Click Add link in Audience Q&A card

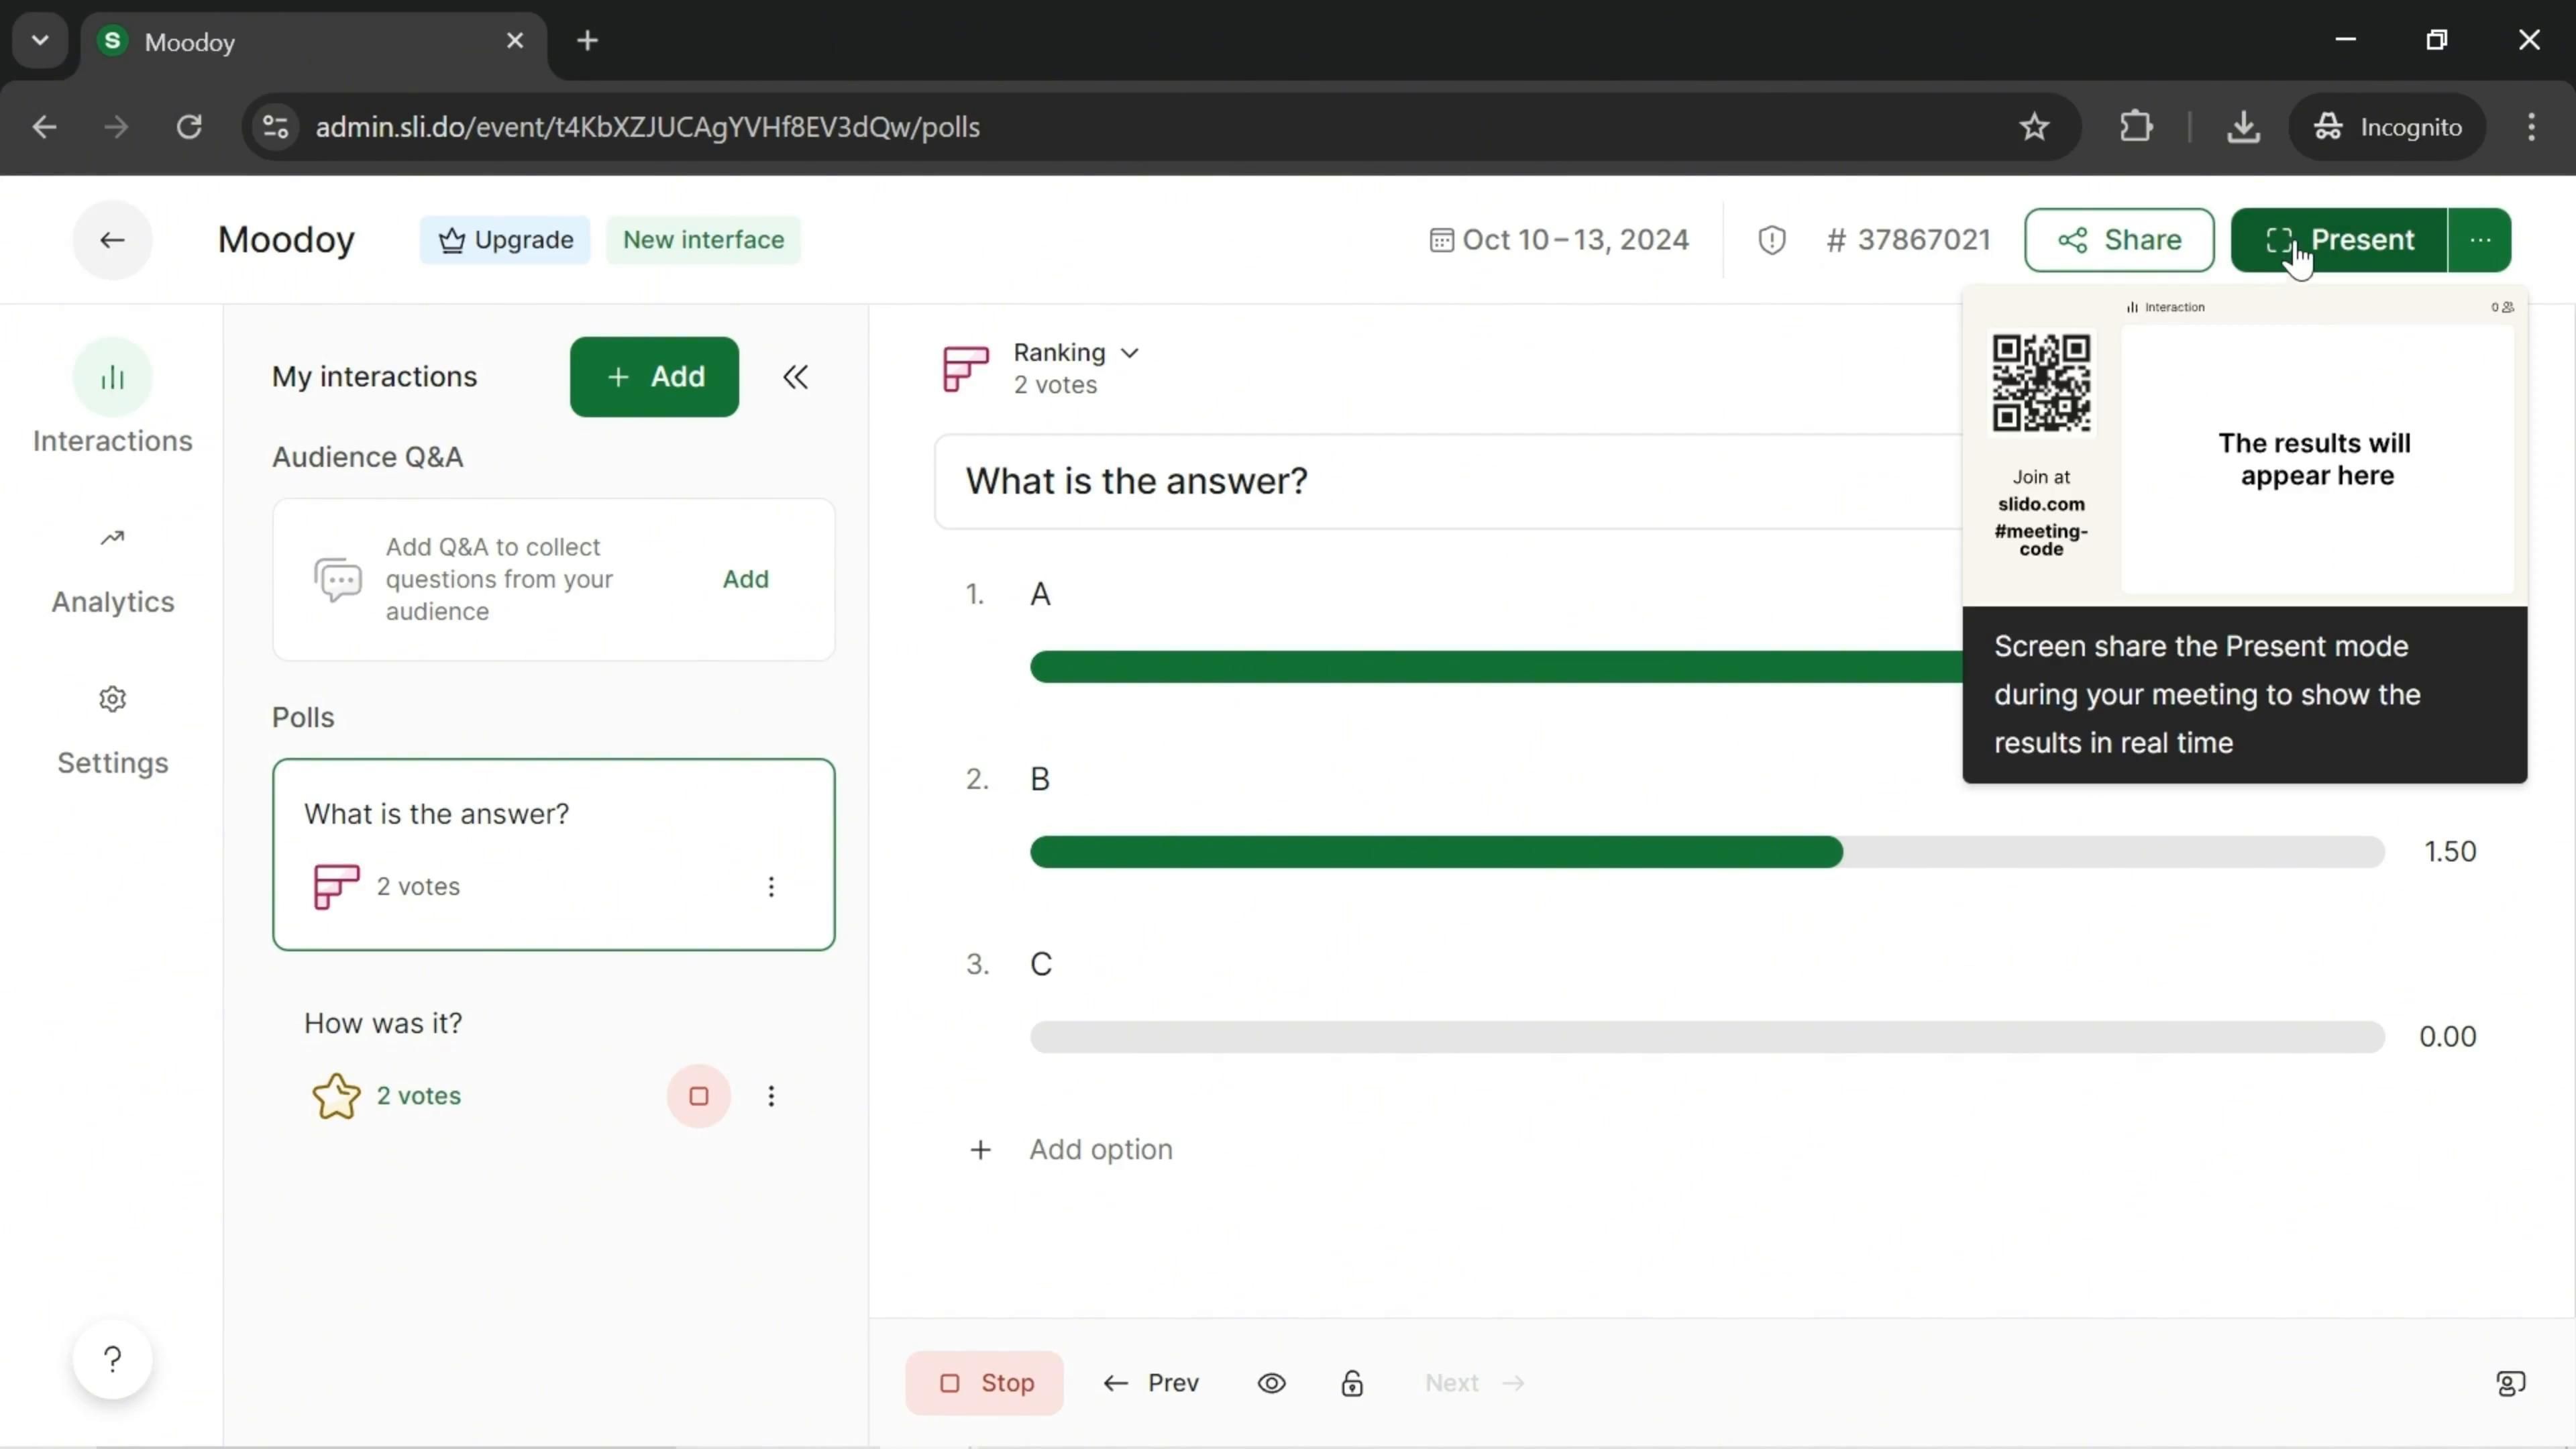(x=745, y=579)
